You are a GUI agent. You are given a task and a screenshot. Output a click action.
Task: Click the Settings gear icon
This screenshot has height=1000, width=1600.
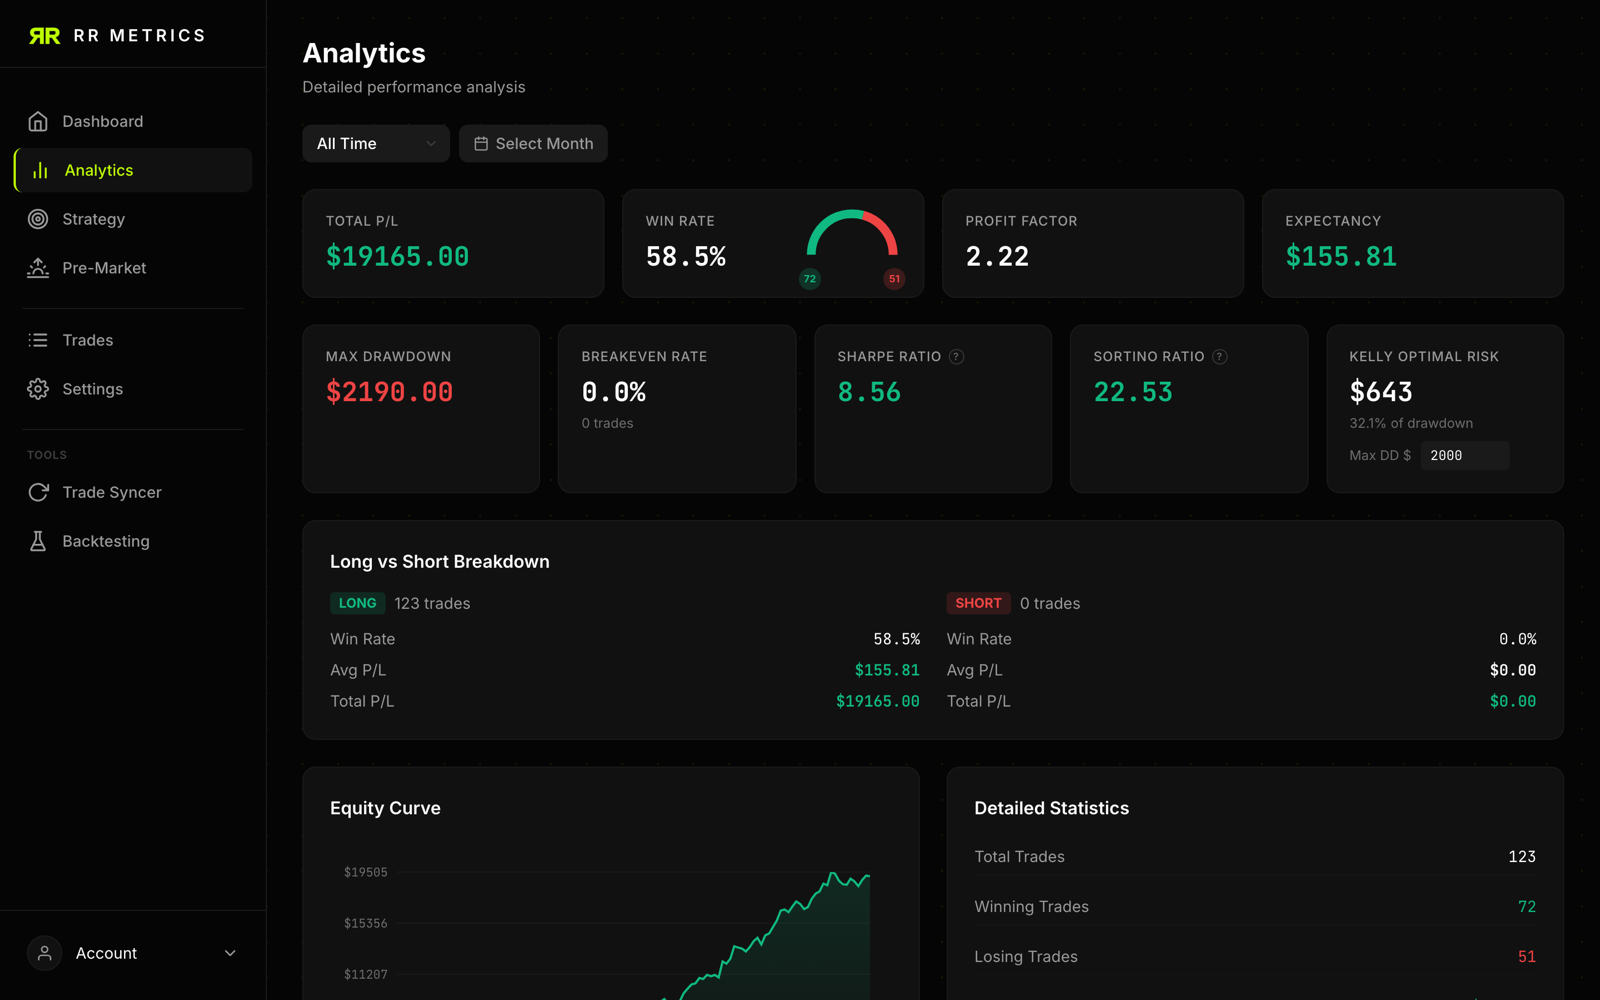[38, 389]
